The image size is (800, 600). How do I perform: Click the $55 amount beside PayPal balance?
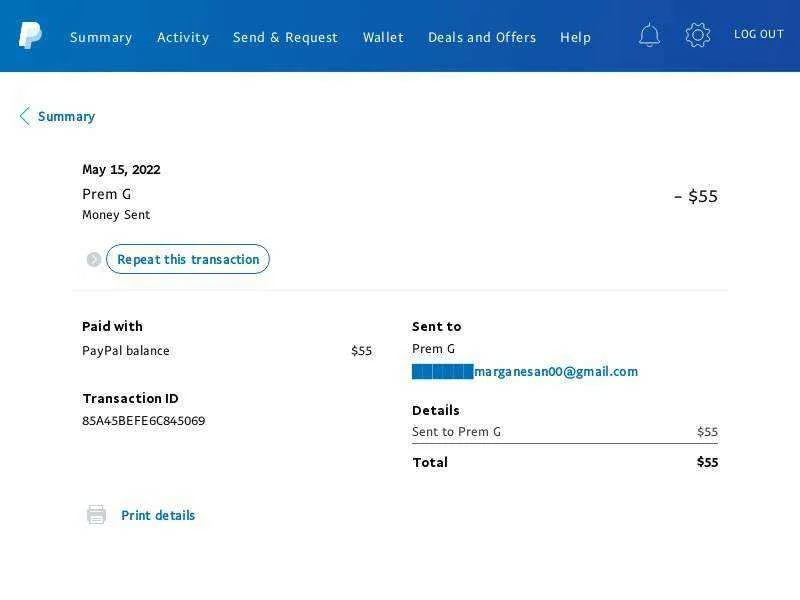[x=362, y=351]
